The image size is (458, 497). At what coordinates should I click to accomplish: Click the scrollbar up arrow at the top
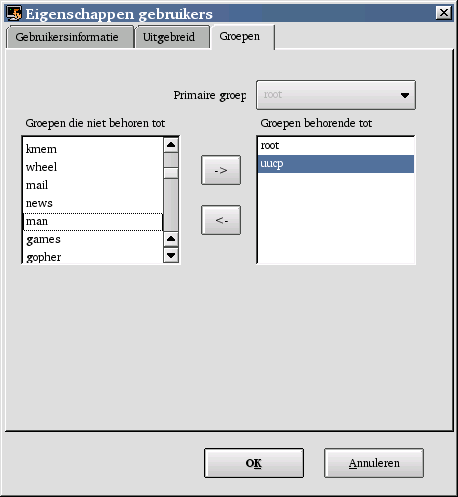click(x=171, y=145)
